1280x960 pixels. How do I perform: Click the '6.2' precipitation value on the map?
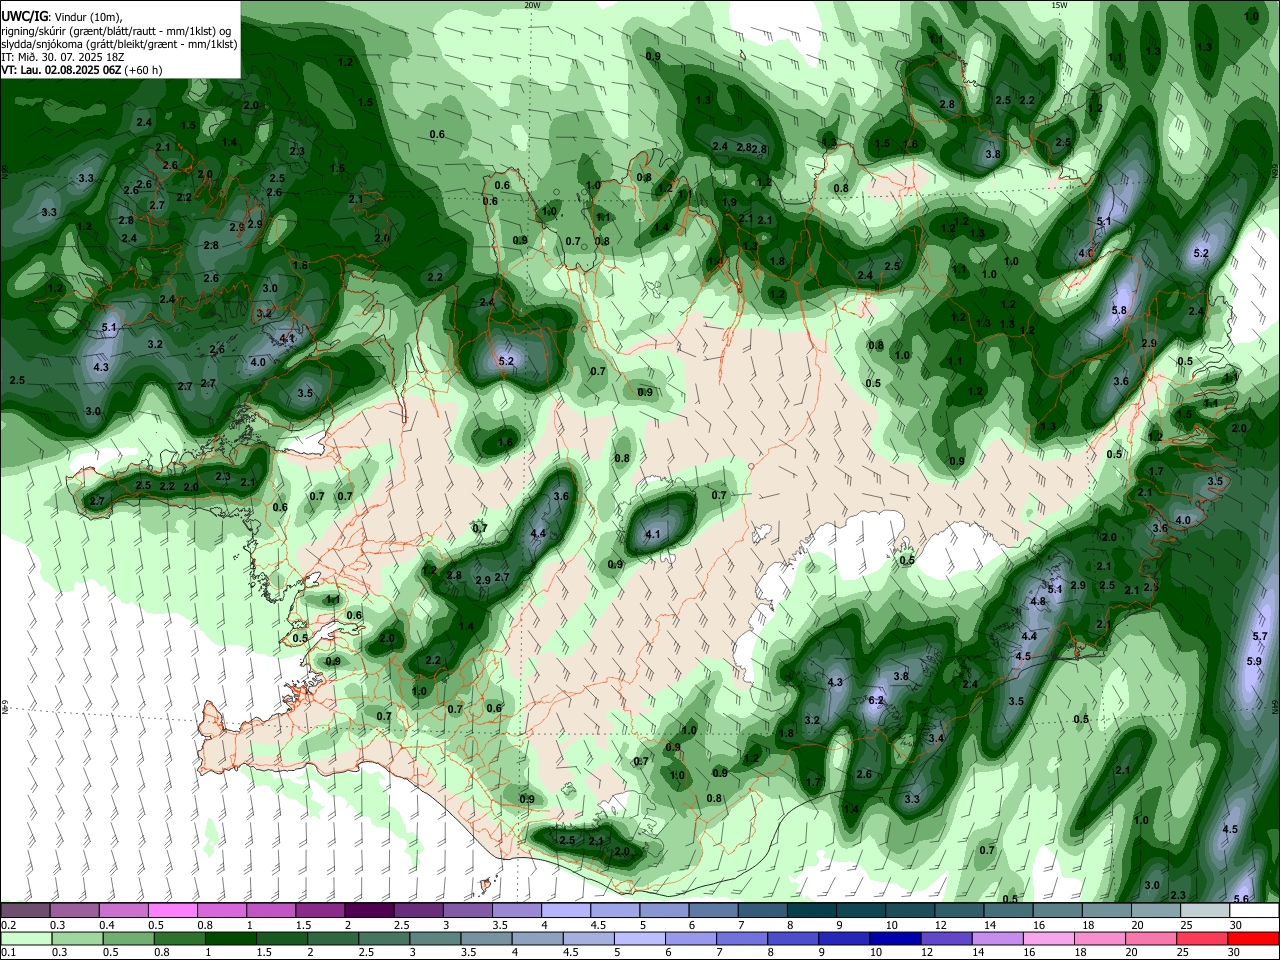pyautogui.click(x=876, y=701)
